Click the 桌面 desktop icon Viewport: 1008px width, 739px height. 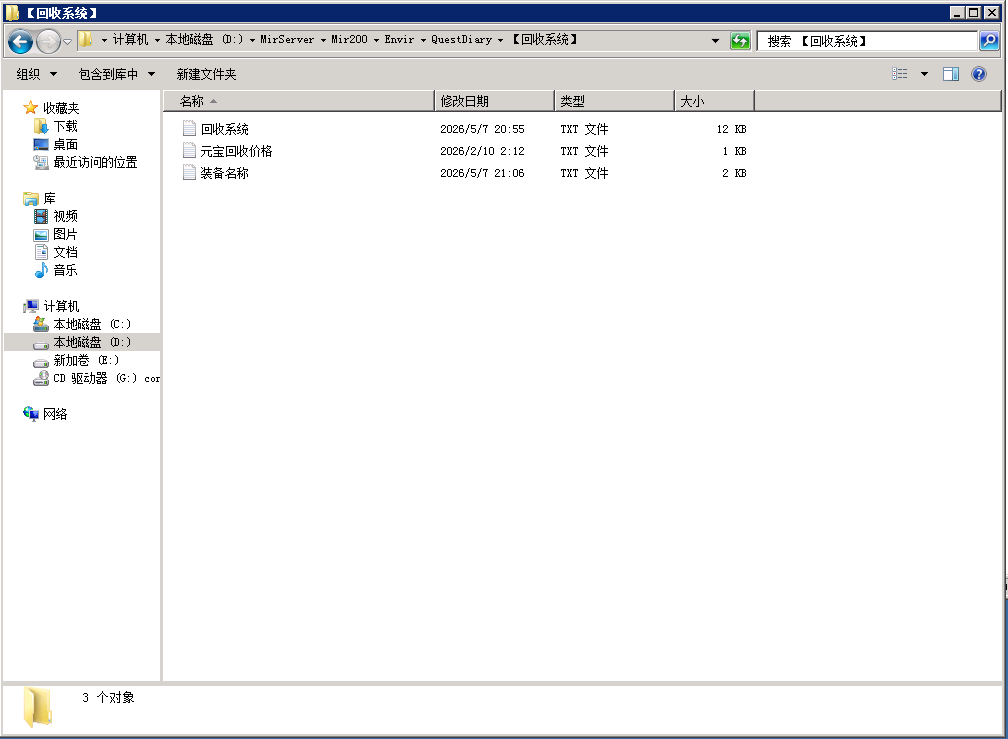tap(40, 144)
